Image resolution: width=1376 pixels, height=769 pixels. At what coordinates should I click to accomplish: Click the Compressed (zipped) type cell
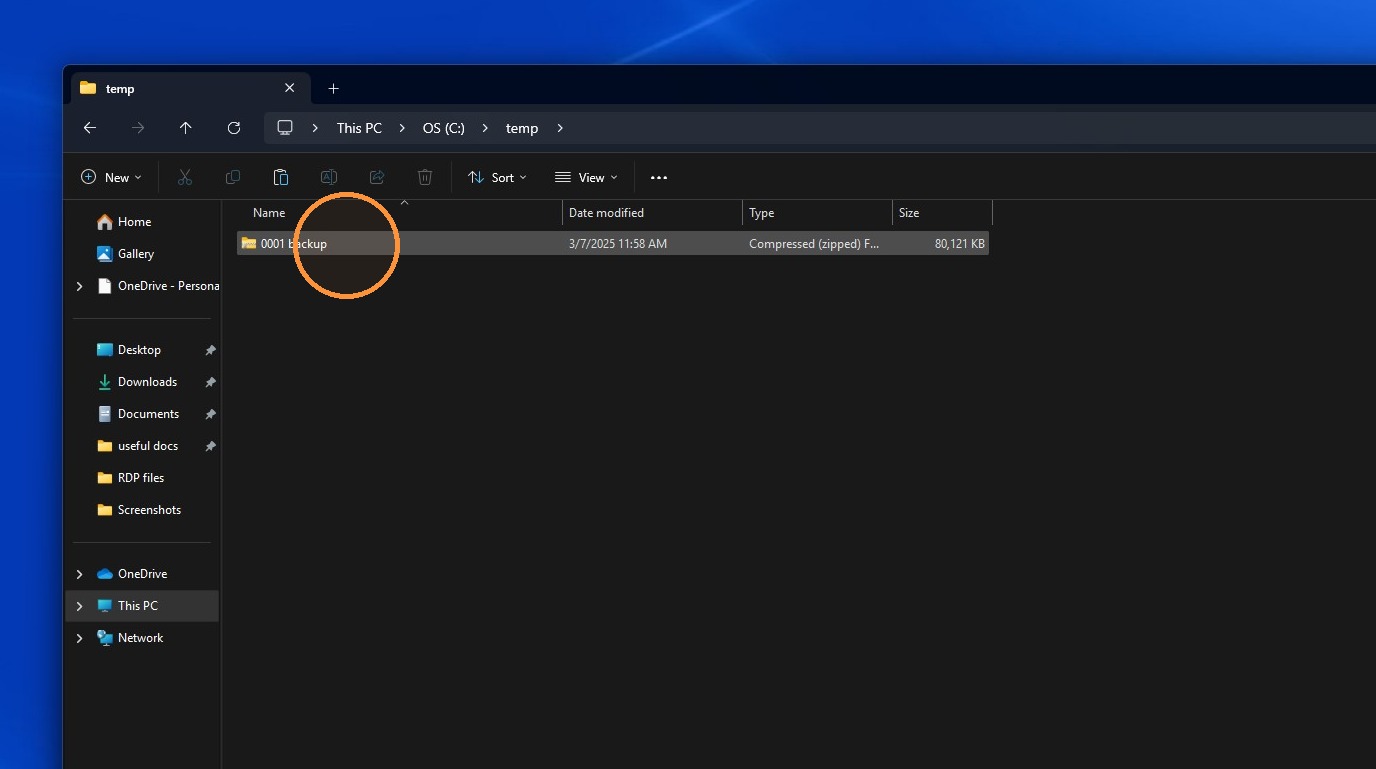(814, 243)
